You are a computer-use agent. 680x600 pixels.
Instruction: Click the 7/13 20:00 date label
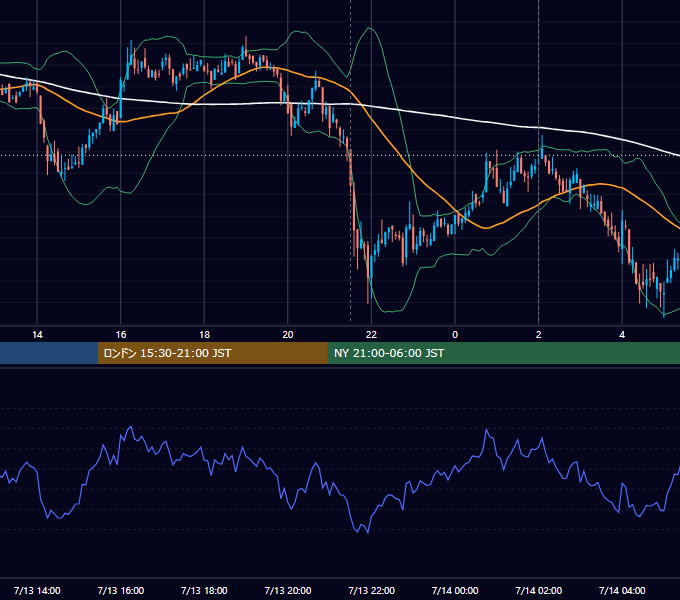(288, 590)
